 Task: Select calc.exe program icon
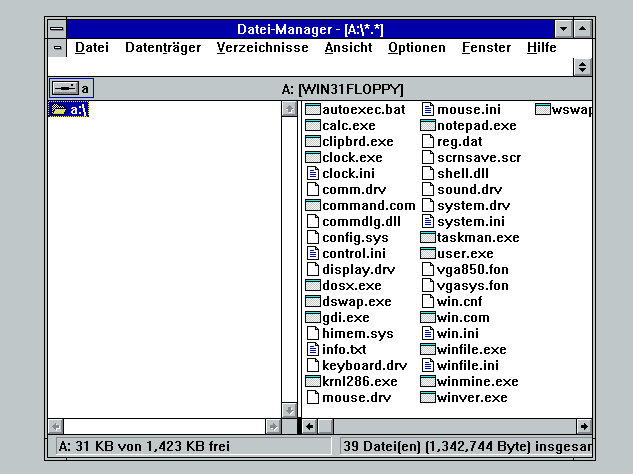tap(313, 126)
